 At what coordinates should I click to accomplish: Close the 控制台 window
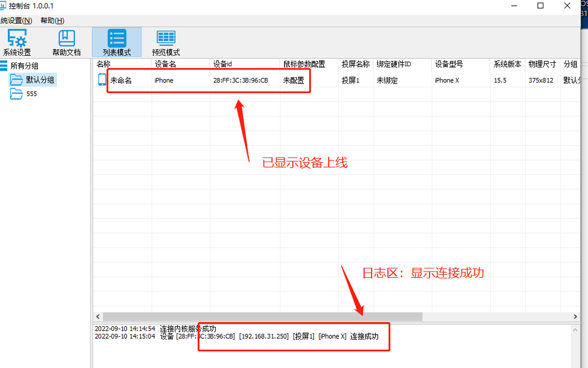[567, 6]
